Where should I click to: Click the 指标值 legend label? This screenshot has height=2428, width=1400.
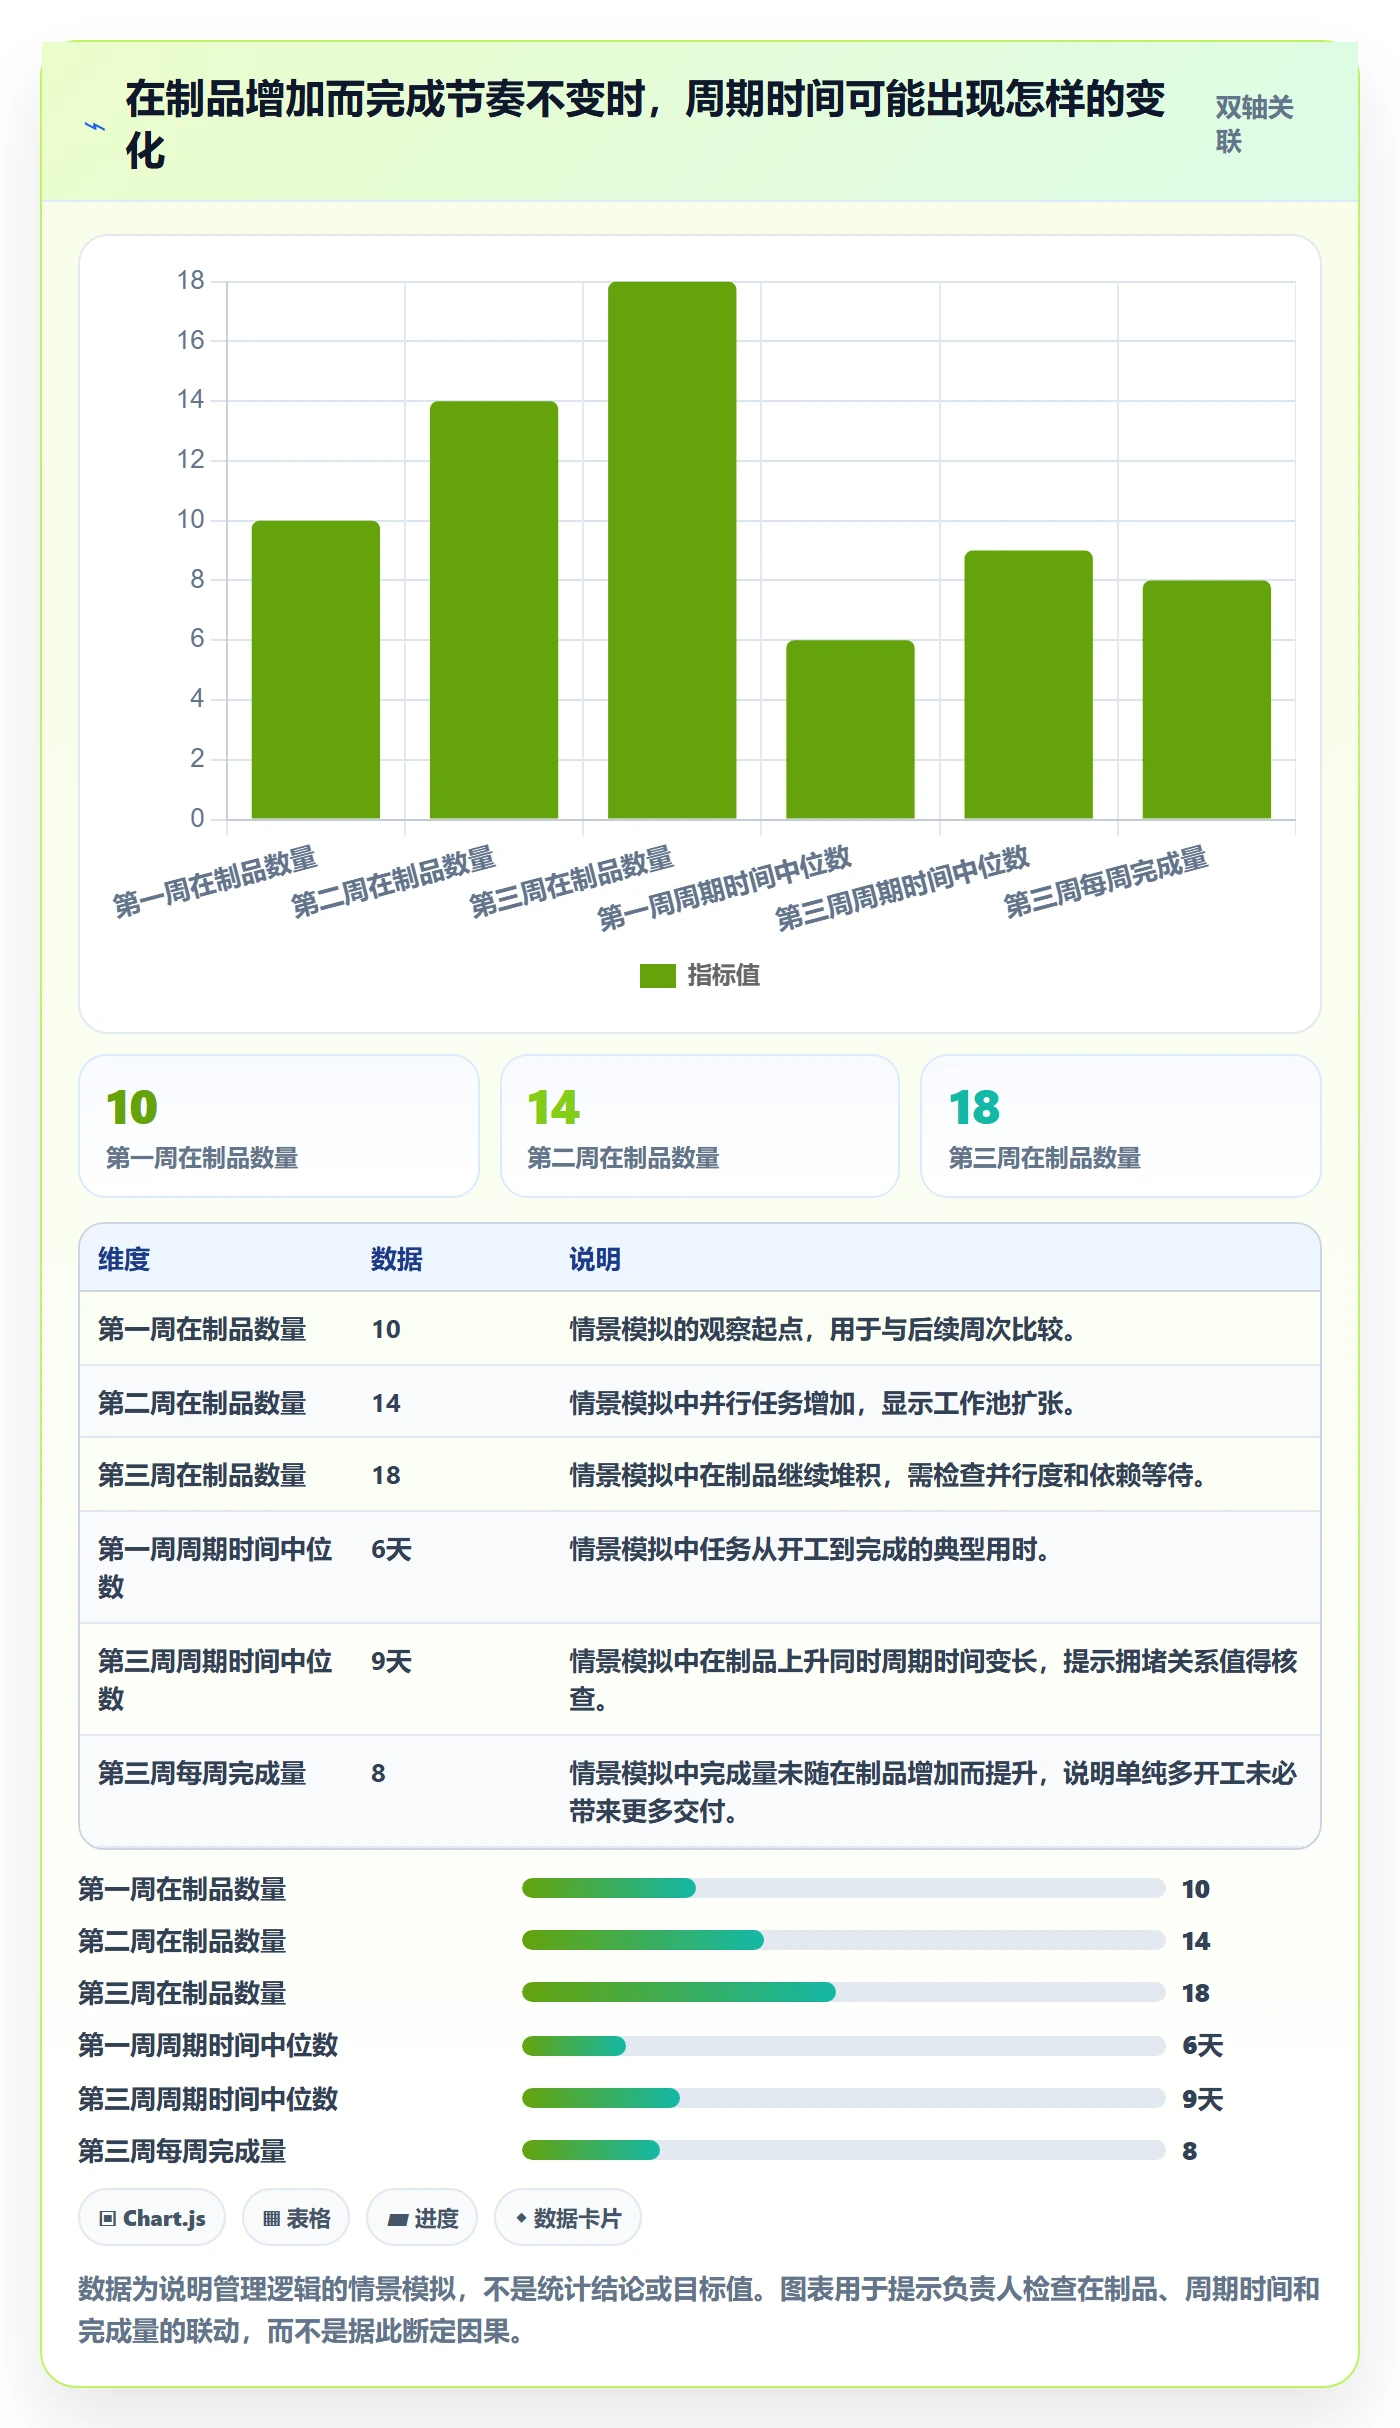pyautogui.click(x=723, y=975)
